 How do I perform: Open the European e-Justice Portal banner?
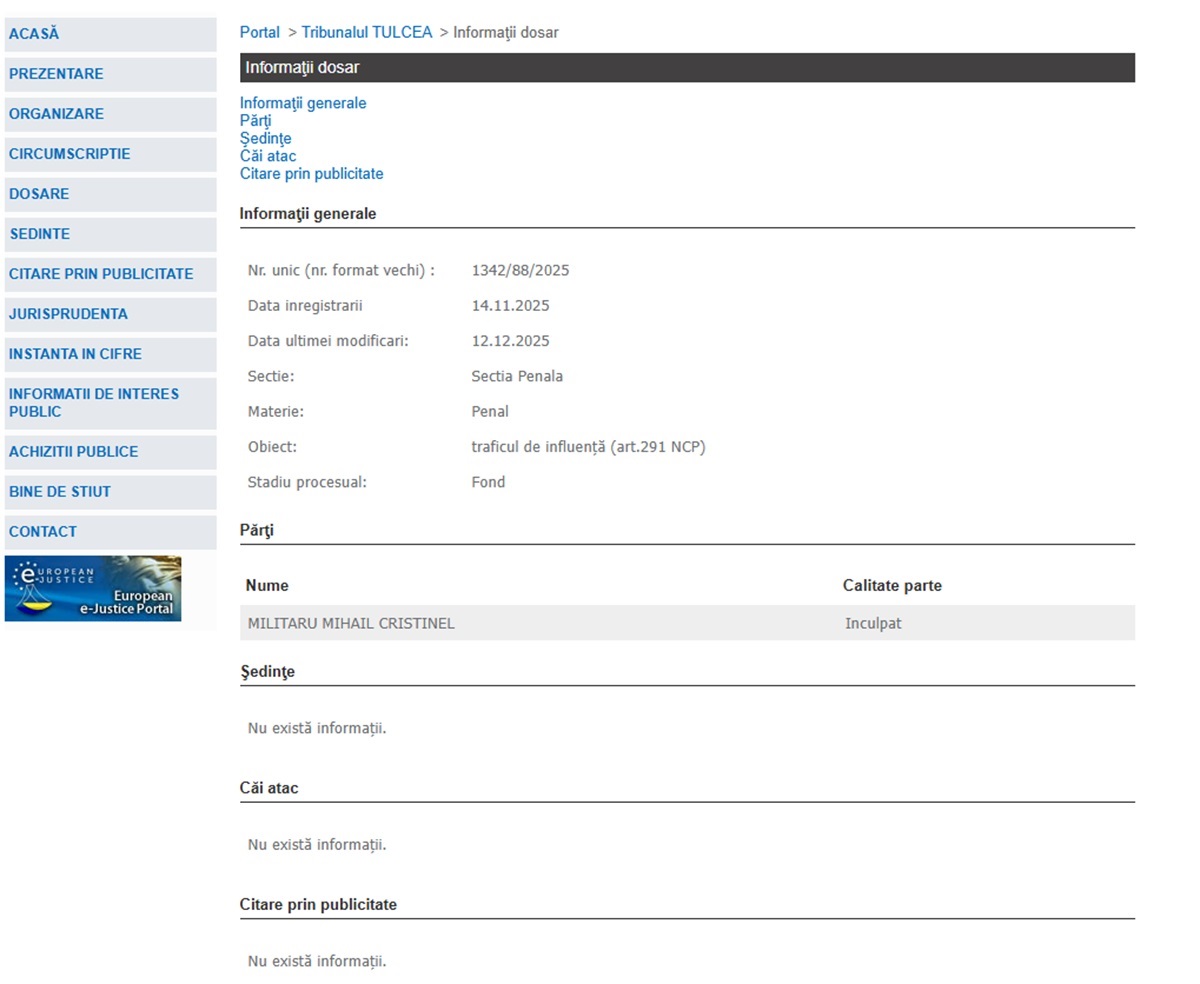pos(93,589)
